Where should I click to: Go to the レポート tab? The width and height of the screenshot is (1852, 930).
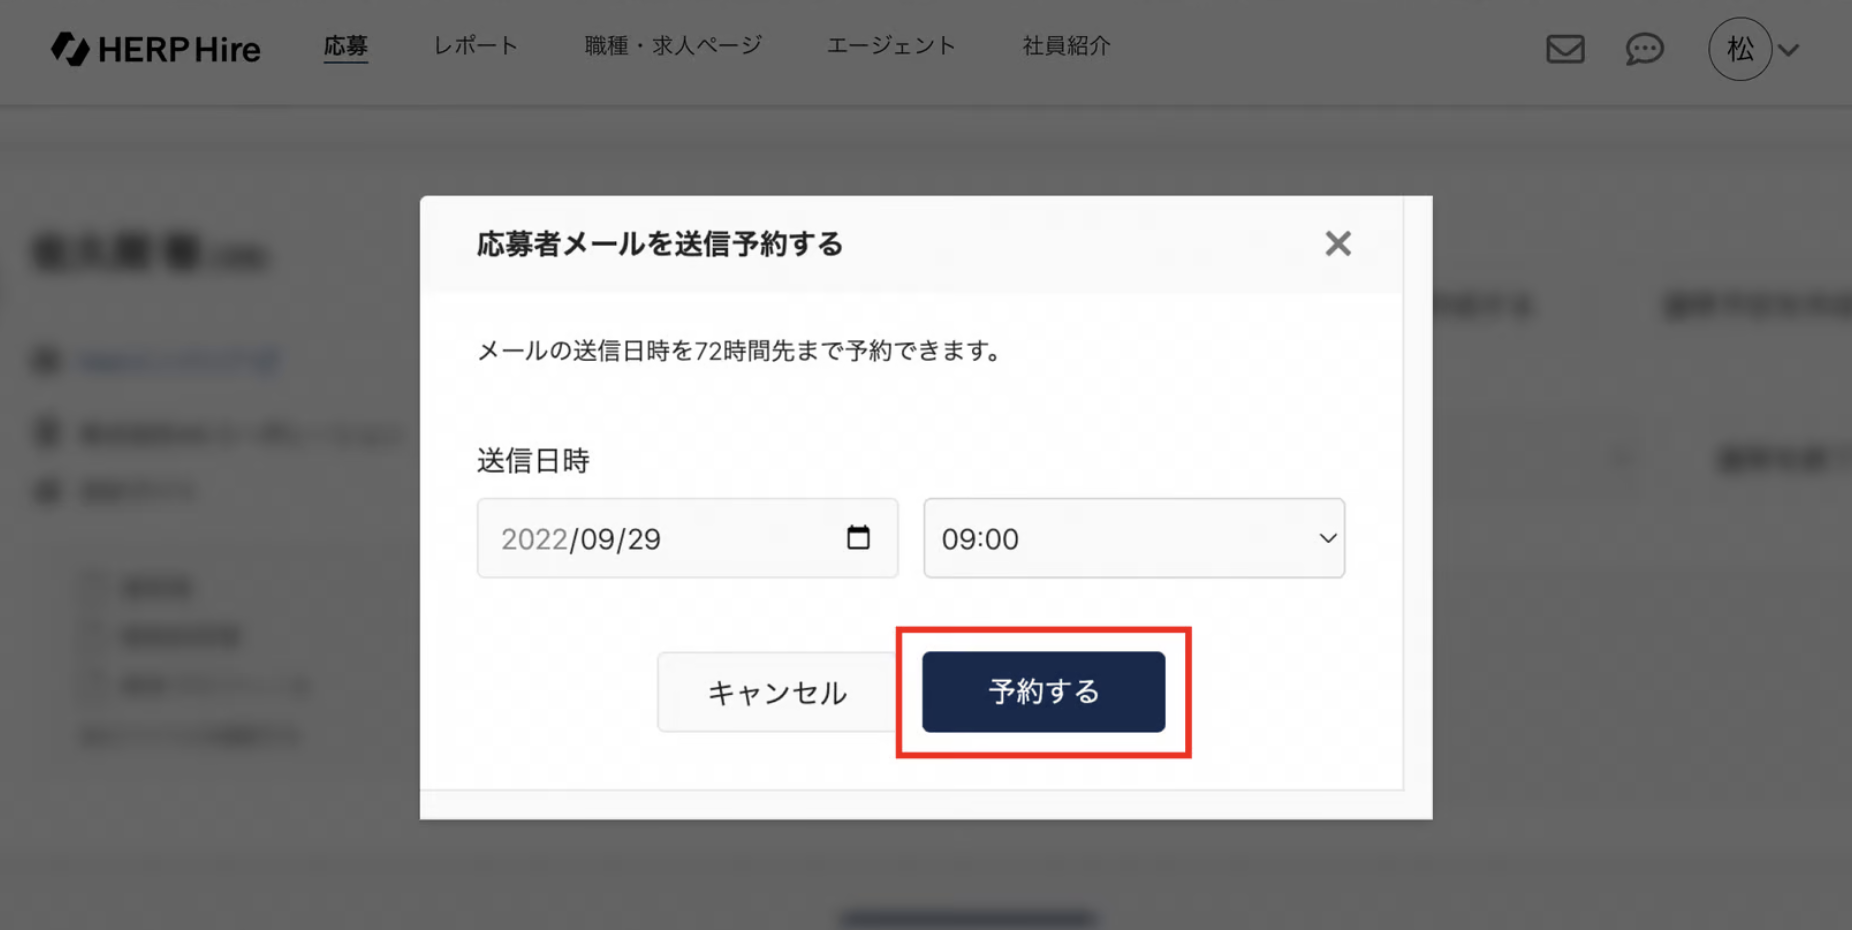pos(475,46)
